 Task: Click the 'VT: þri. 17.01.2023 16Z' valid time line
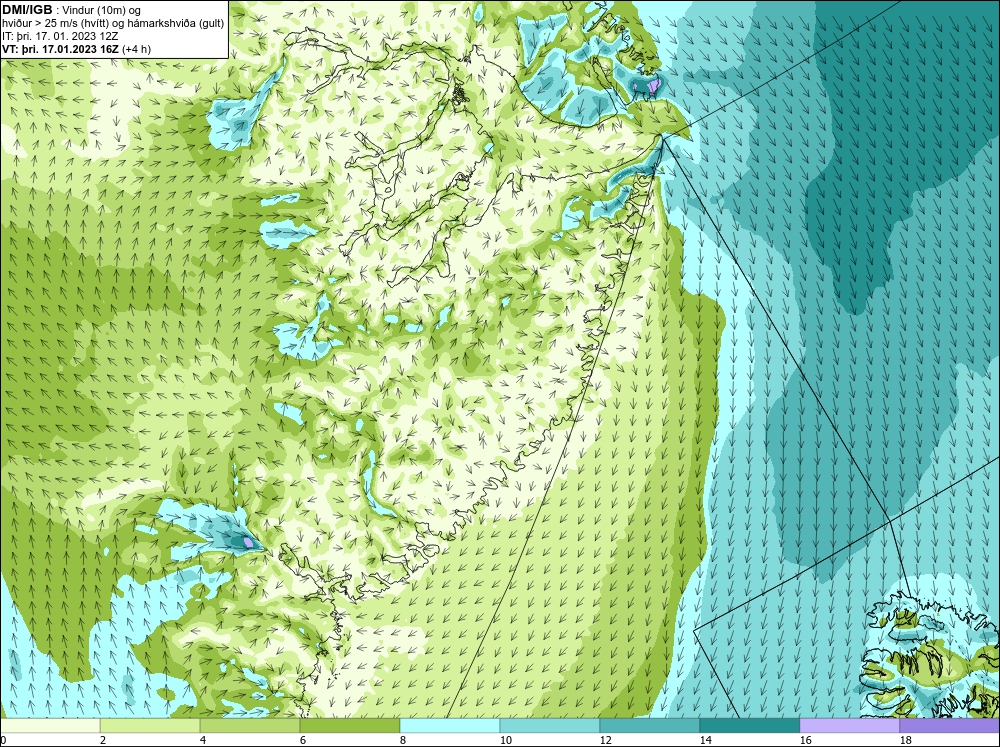62,49
